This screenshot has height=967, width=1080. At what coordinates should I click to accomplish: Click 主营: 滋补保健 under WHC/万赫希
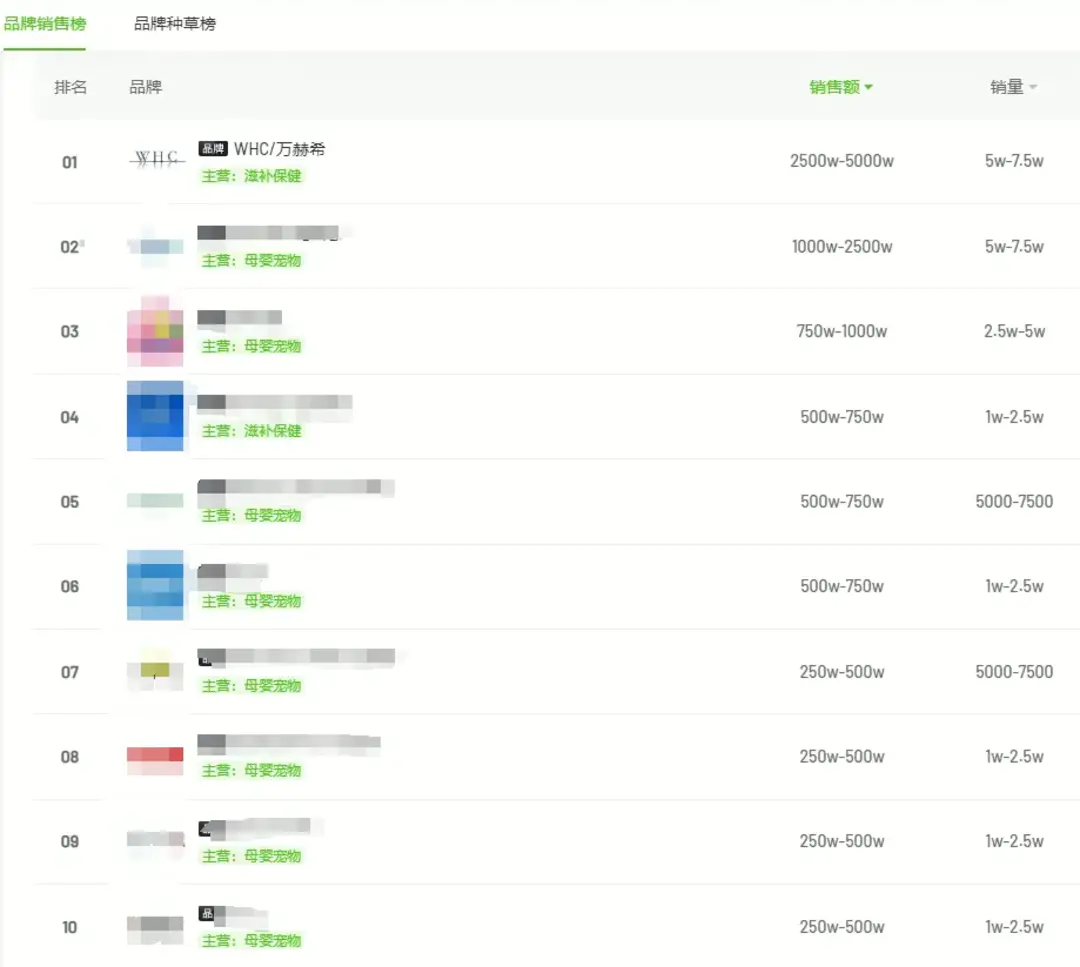pos(251,176)
